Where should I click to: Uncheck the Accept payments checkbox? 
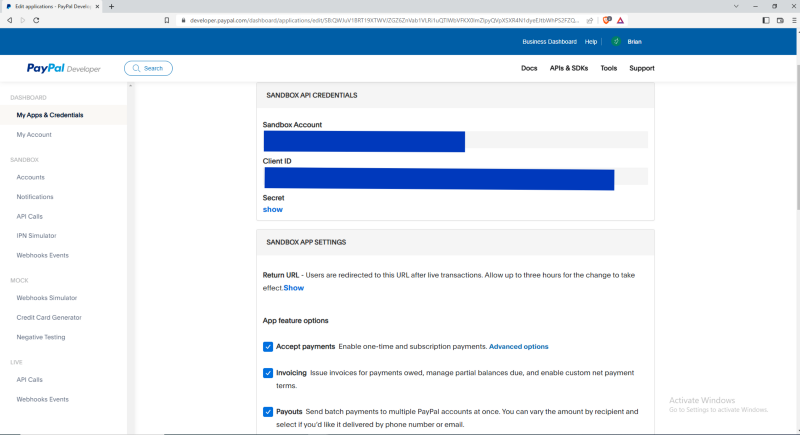coord(268,347)
